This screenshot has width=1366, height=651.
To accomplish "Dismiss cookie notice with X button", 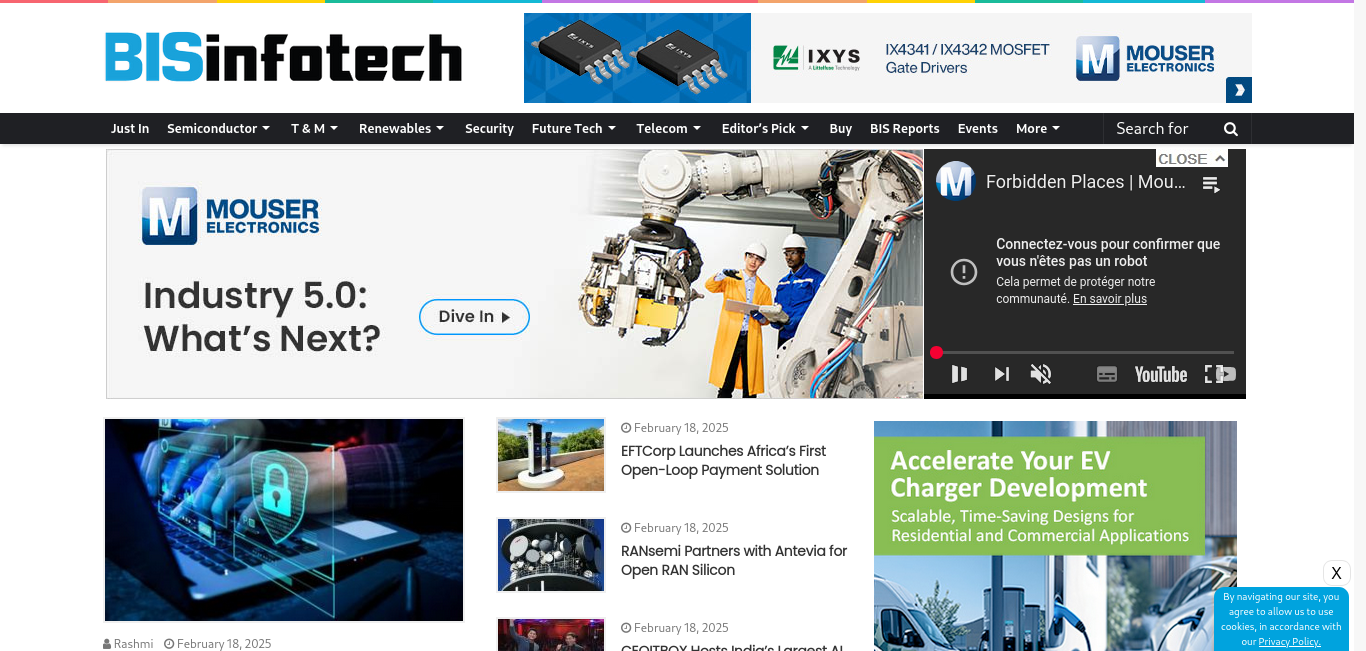I will coord(1336,573).
